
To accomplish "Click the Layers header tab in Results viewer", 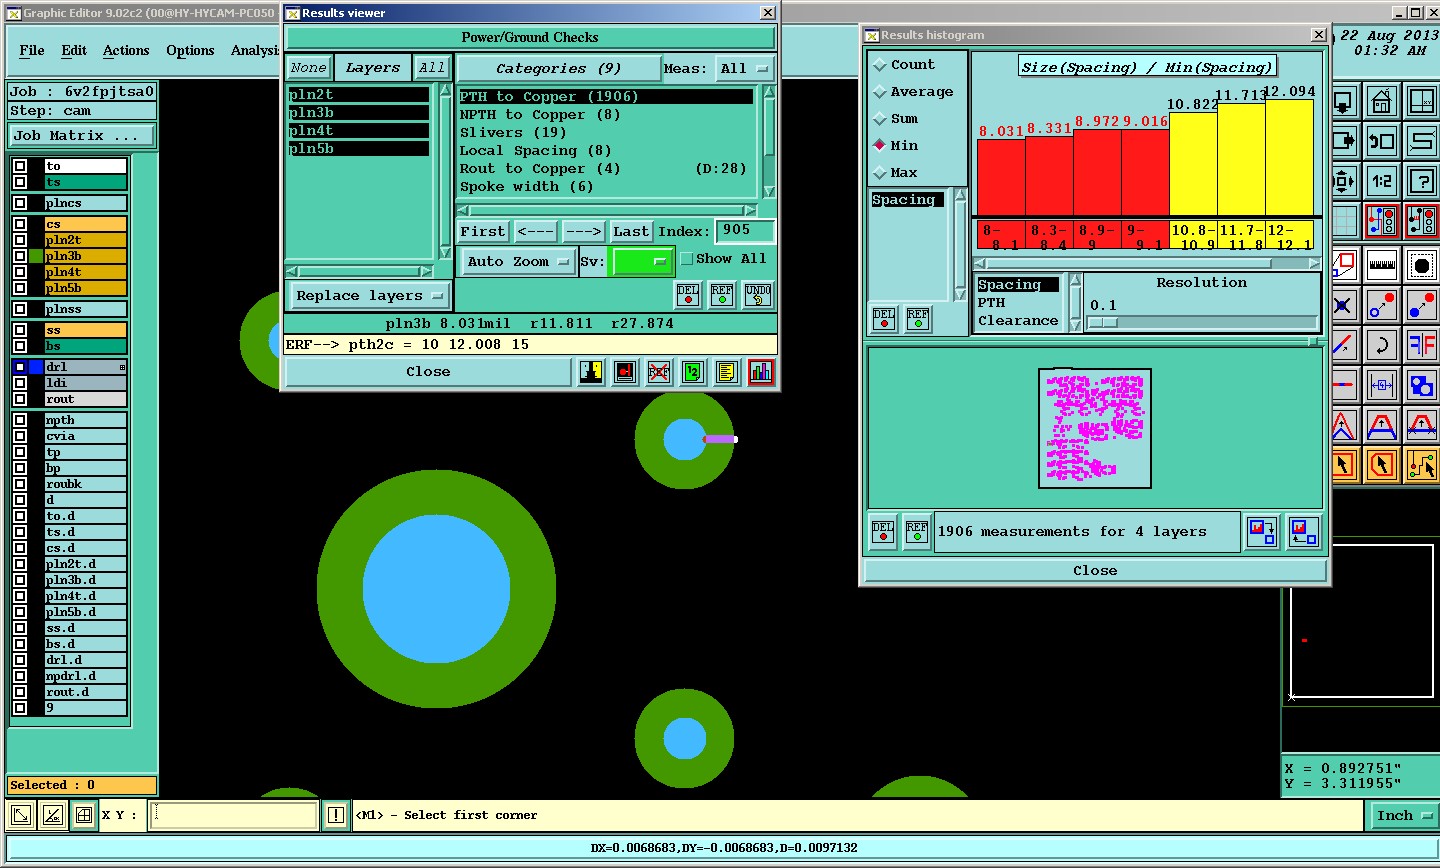I will [372, 68].
